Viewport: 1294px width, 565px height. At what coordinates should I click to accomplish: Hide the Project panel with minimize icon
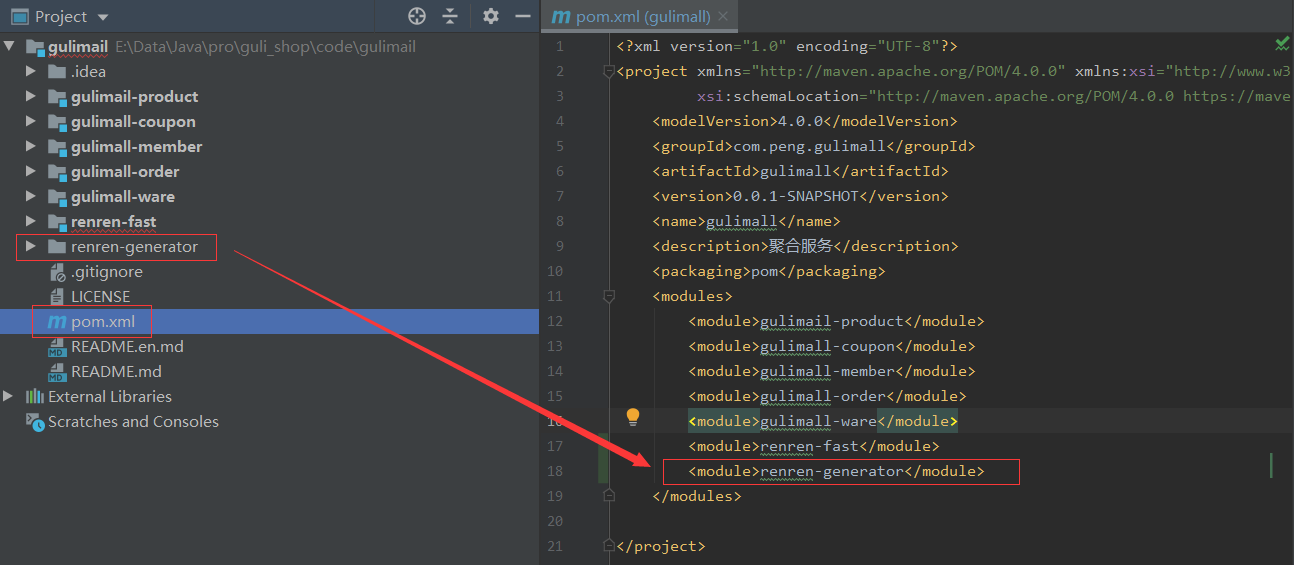click(x=522, y=16)
